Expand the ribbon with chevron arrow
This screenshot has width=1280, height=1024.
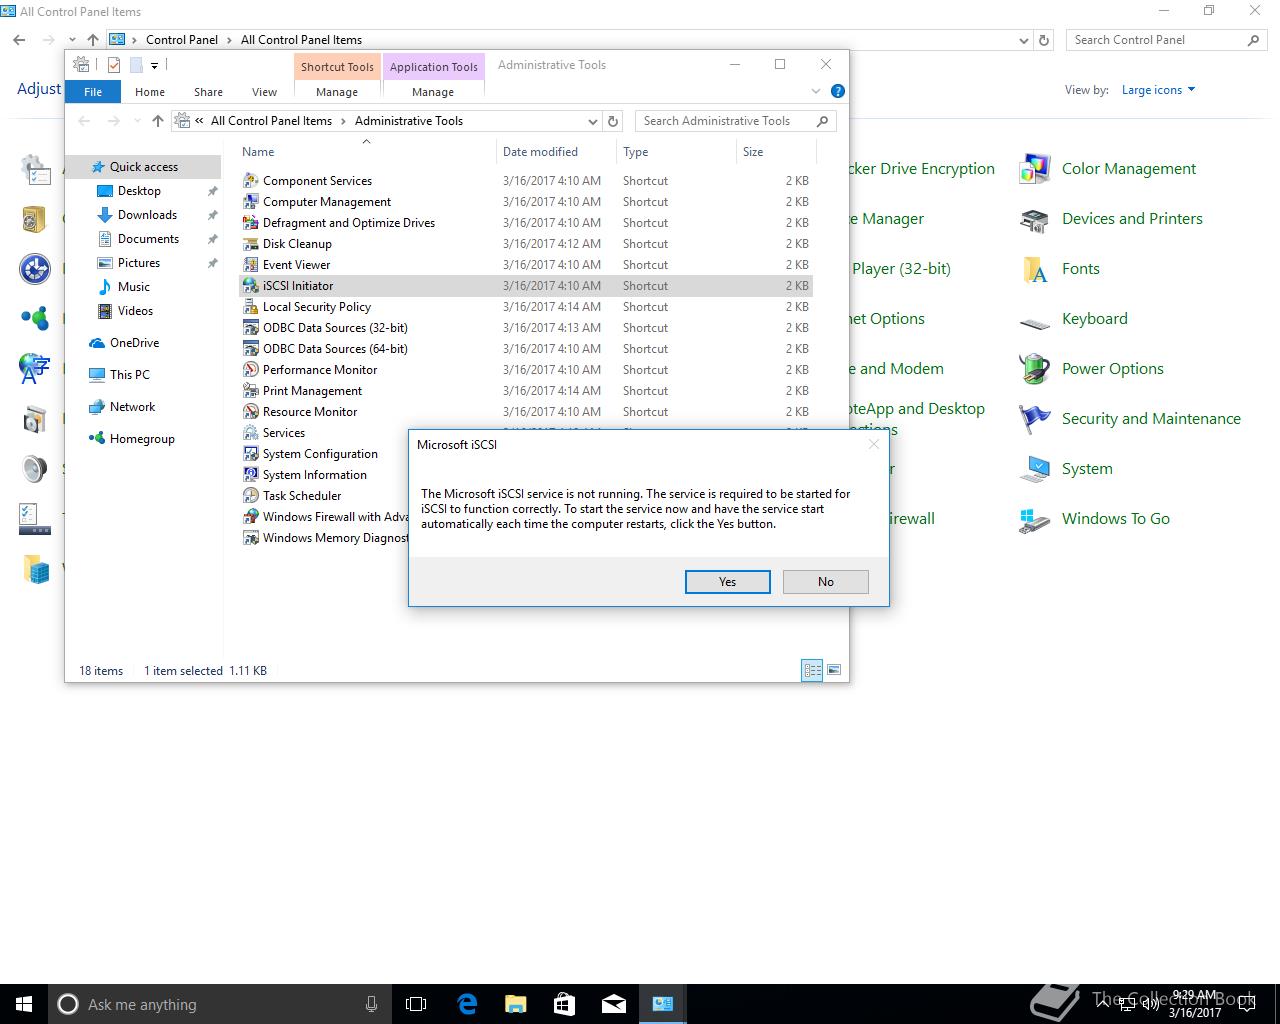[x=816, y=91]
